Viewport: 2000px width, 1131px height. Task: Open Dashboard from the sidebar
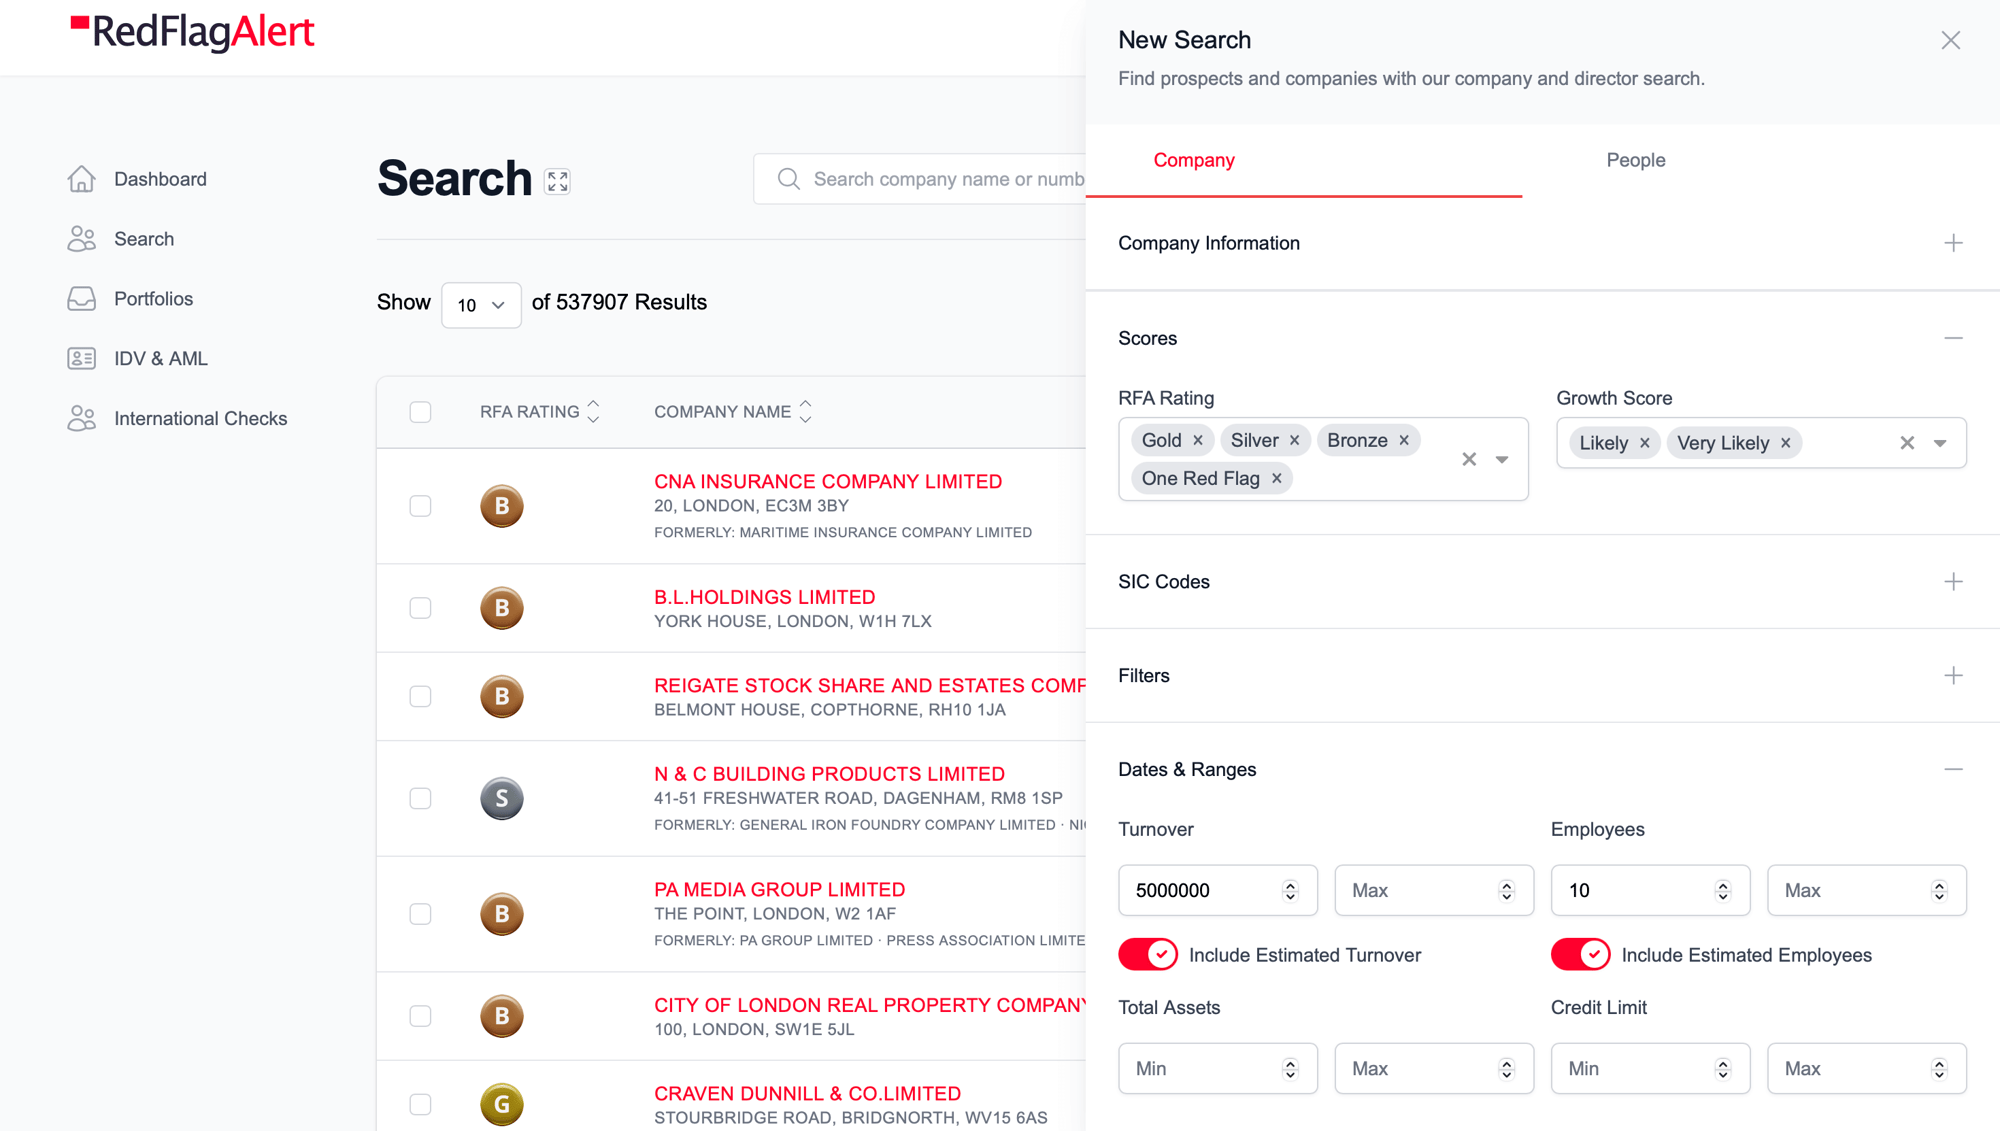click(160, 179)
